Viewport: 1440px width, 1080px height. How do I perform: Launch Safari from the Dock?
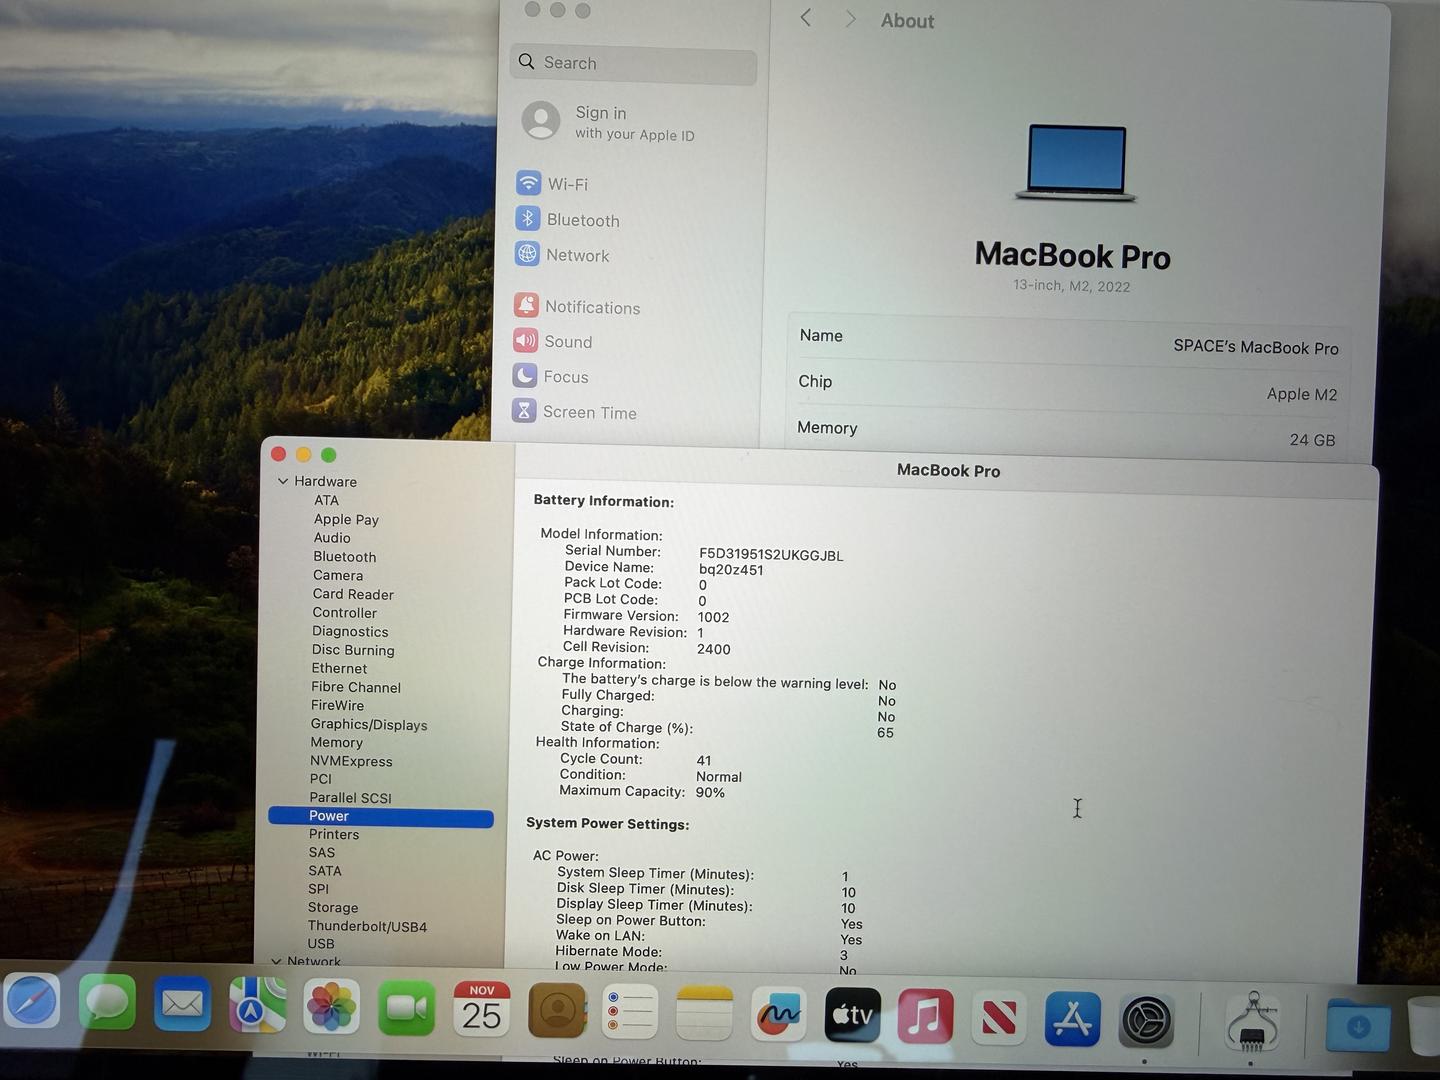[31, 1003]
